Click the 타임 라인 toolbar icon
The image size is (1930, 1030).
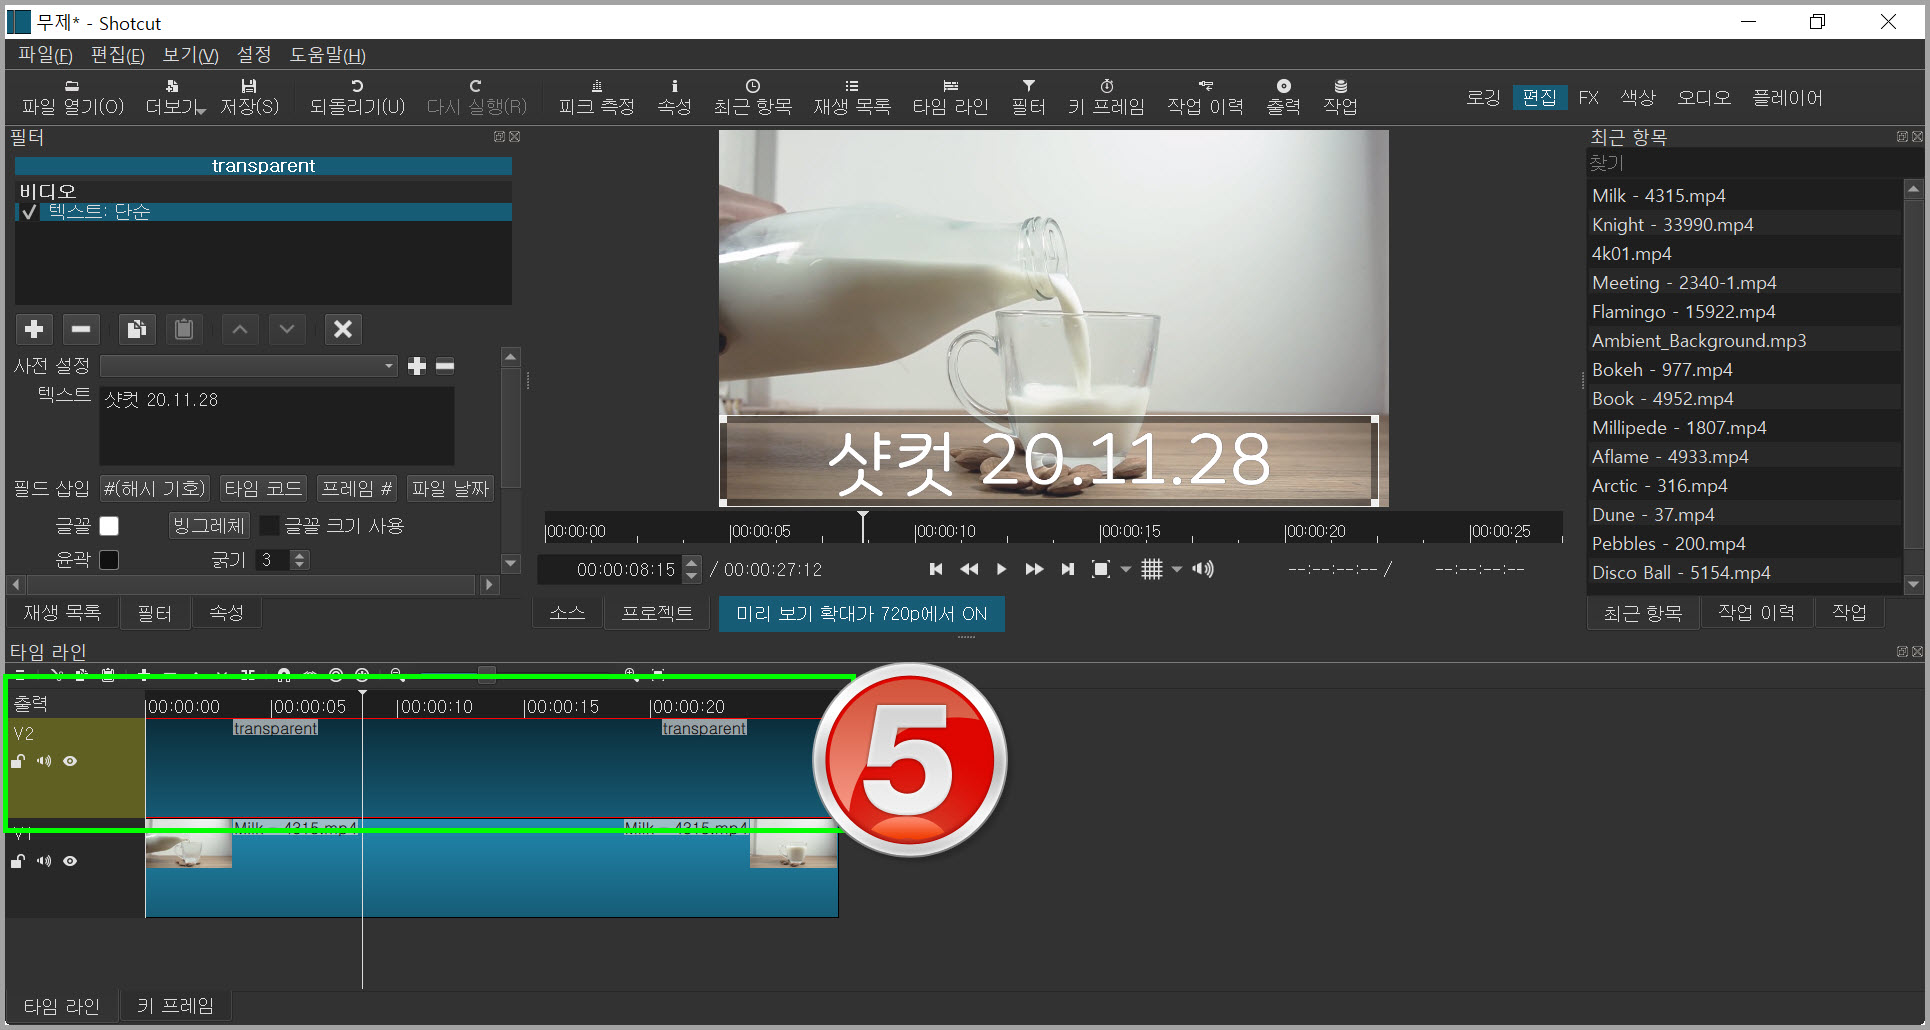950,97
